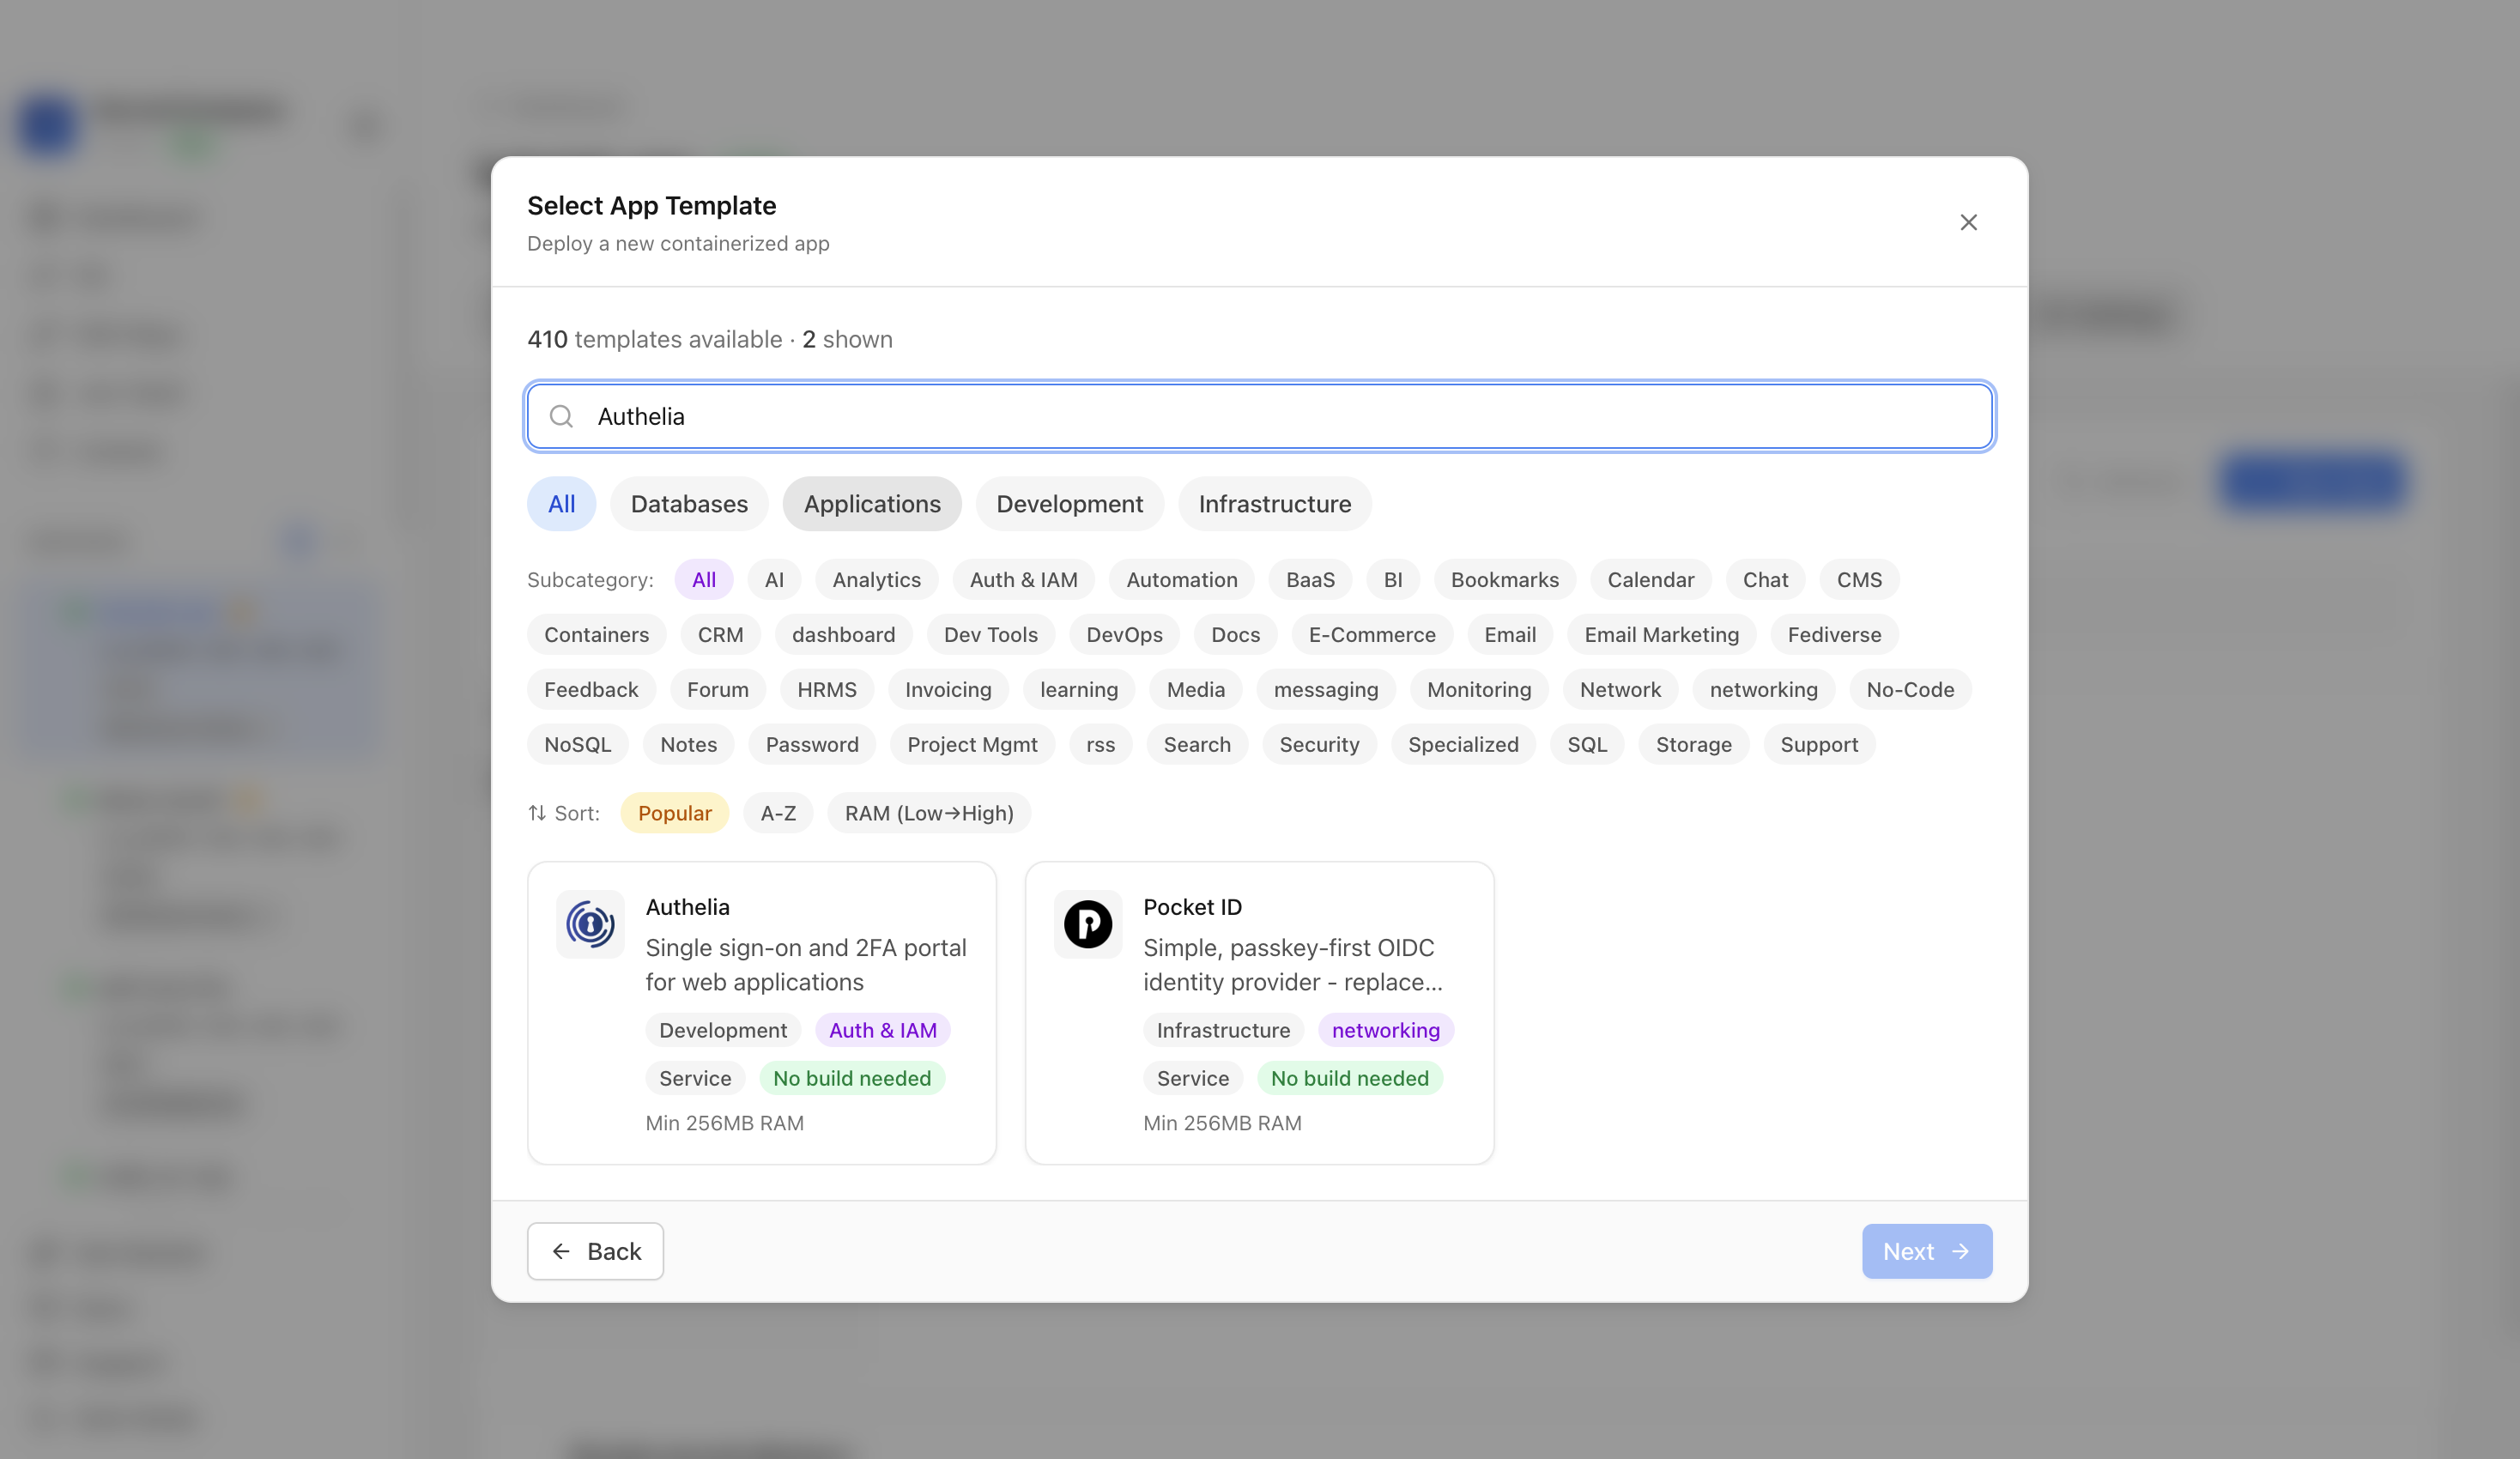Filter by No-Code subcategory
This screenshot has width=2520, height=1459.
(x=1910, y=690)
